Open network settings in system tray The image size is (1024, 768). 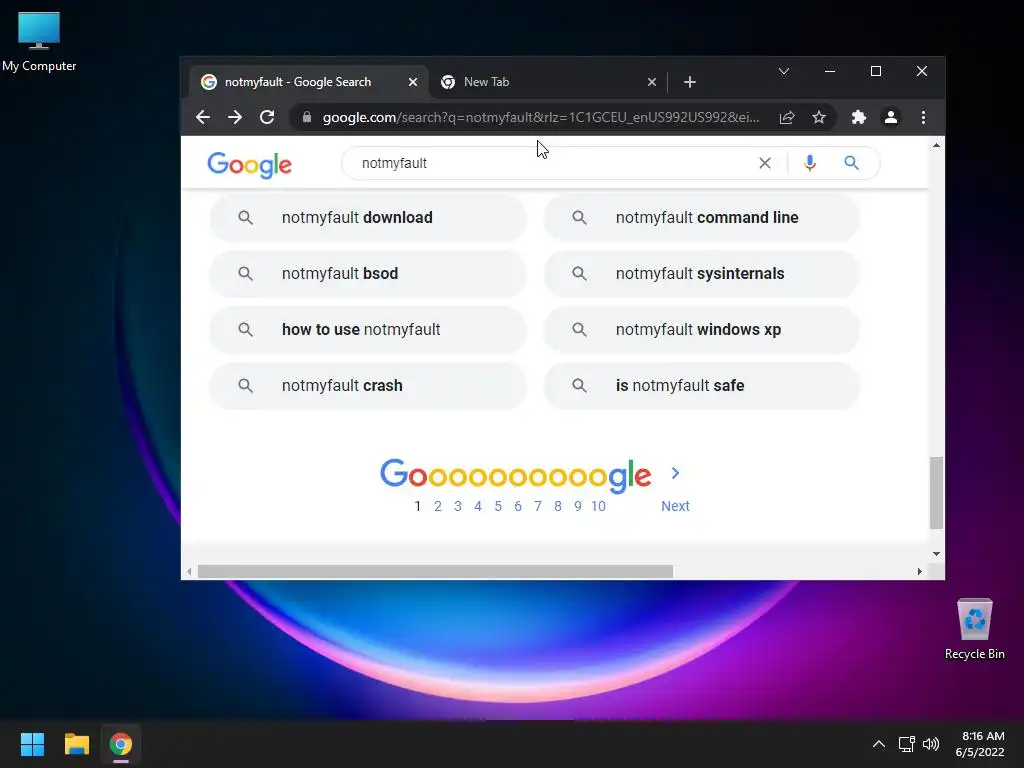click(x=906, y=744)
